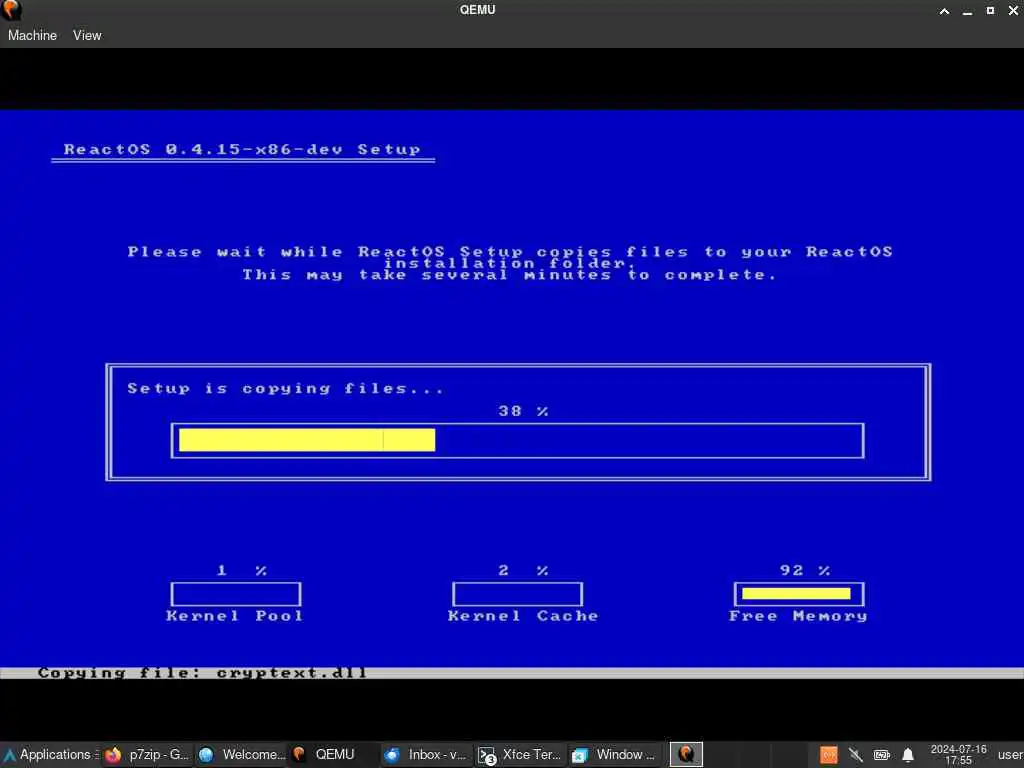Screen dimensions: 1024x768
Task: Click the 'Setup is copying files...' text
Action: click(x=285, y=389)
